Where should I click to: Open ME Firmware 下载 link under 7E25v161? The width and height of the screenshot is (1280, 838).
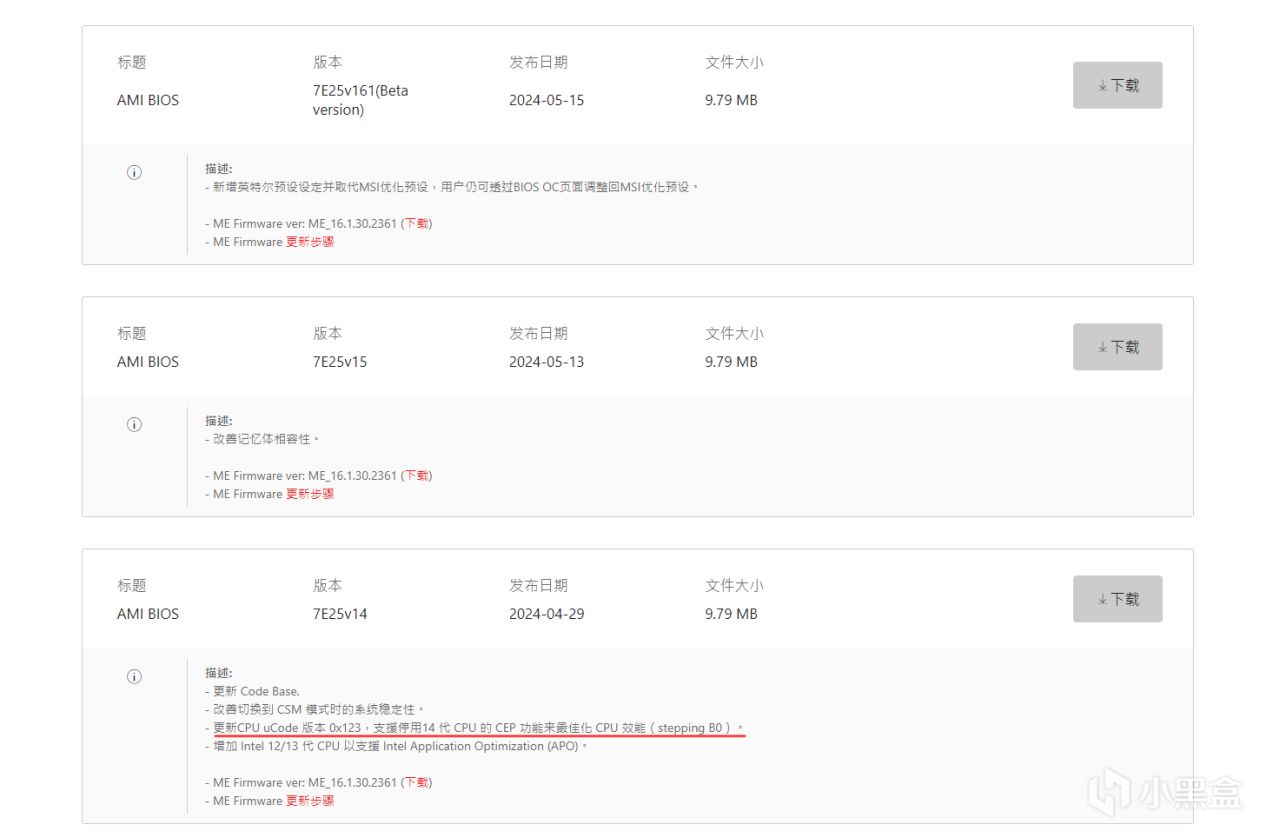pyautogui.click(x=417, y=223)
